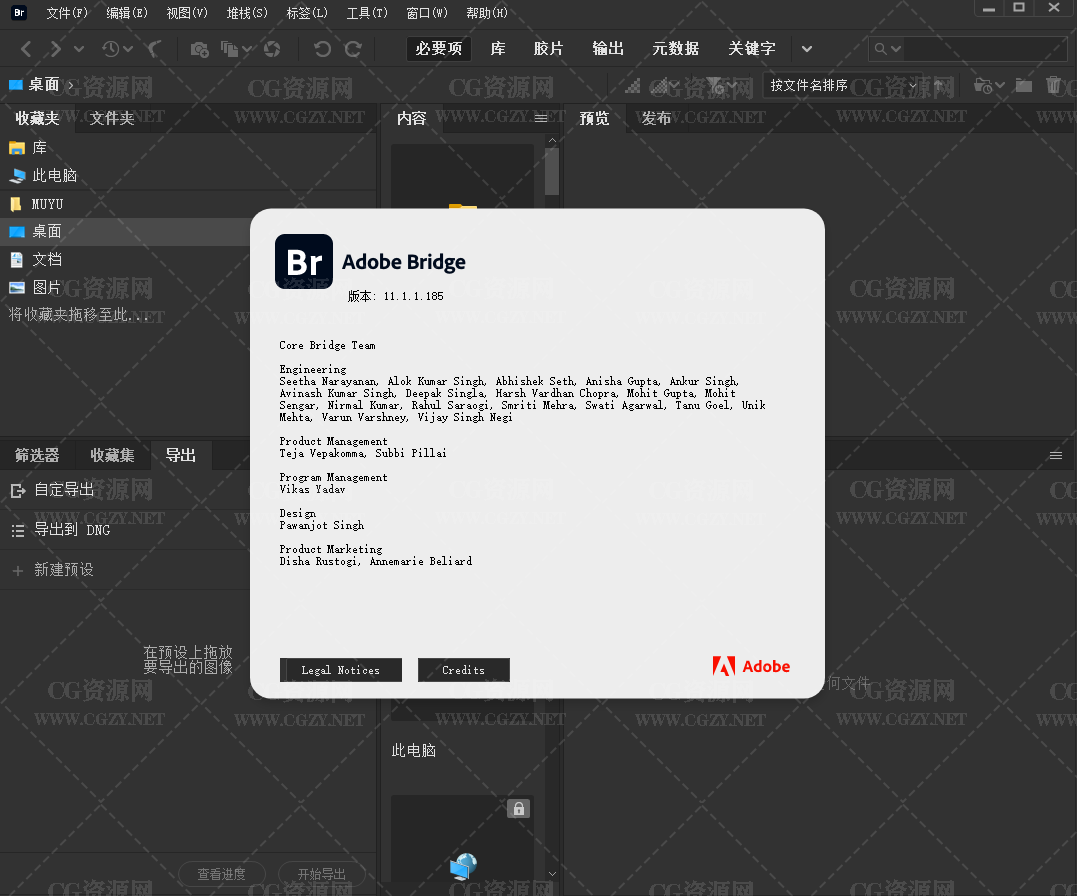Expand the workspace switcher chevron
The width and height of the screenshot is (1077, 896).
[x=807, y=49]
